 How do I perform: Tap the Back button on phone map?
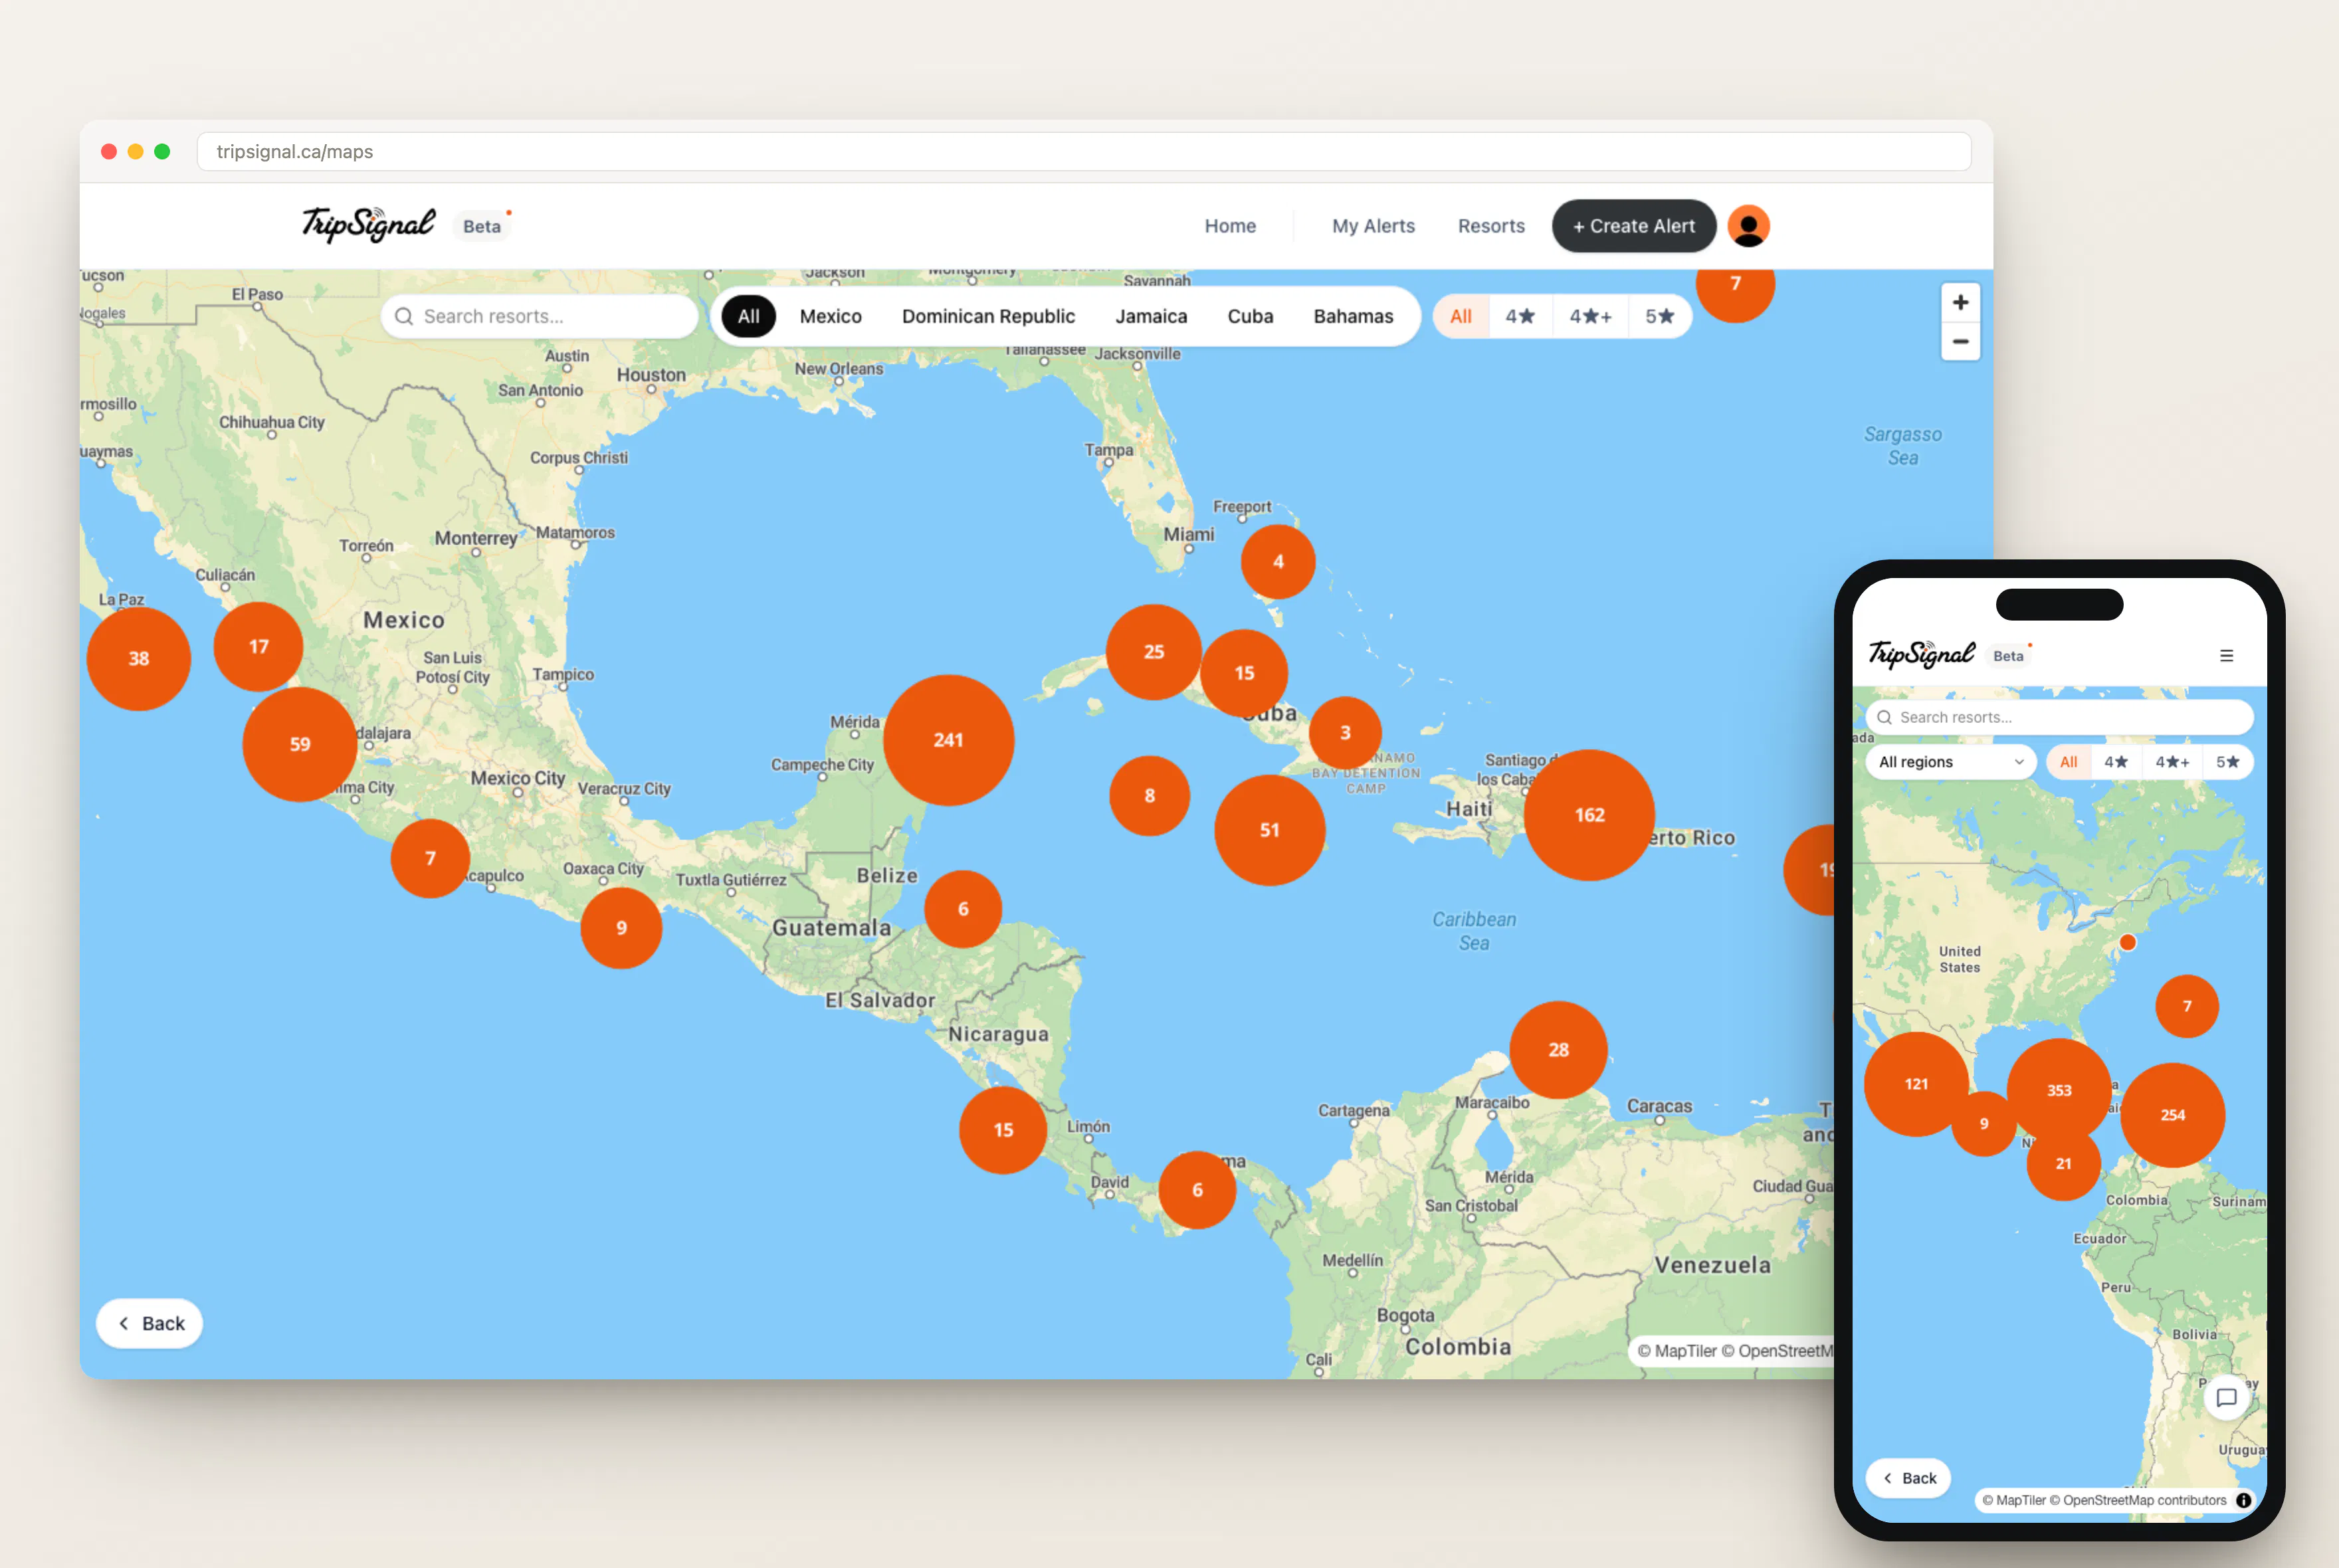coord(1909,1478)
